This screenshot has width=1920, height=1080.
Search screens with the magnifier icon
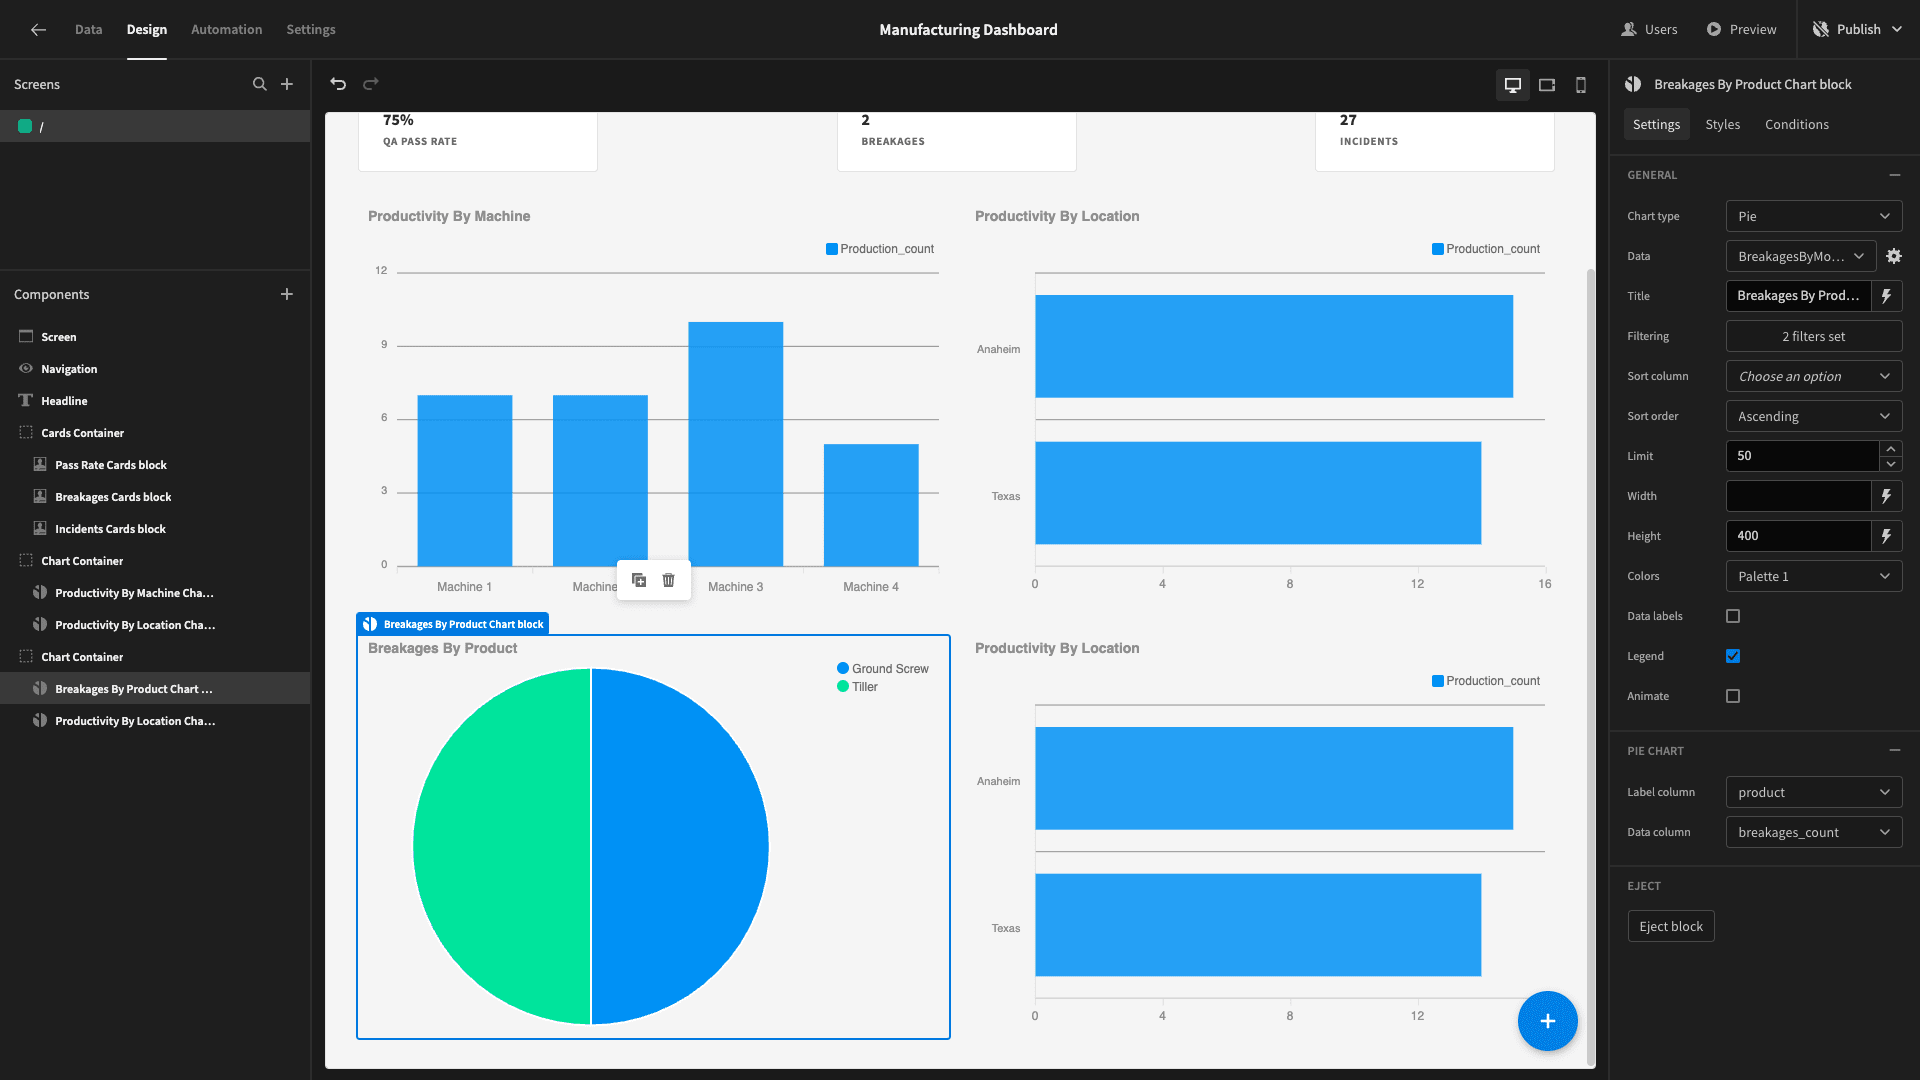(x=260, y=84)
